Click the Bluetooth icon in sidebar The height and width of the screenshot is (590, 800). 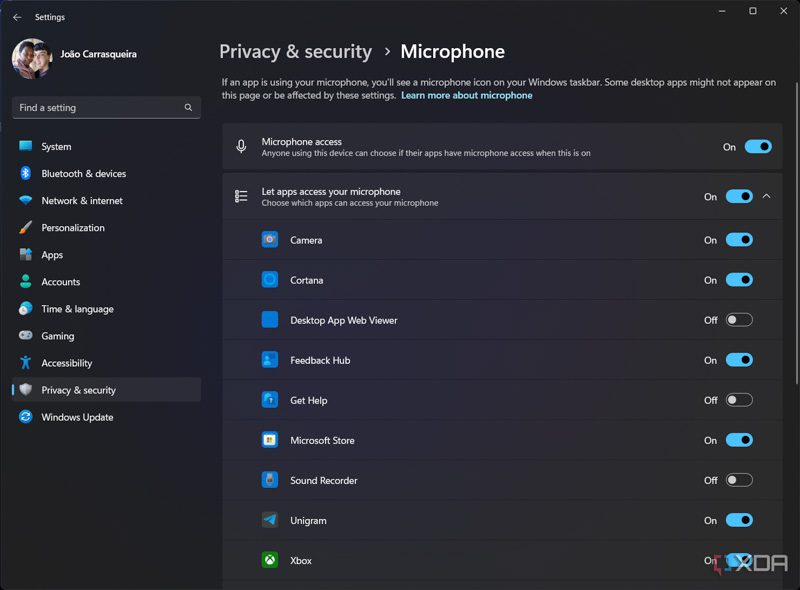tap(26, 173)
